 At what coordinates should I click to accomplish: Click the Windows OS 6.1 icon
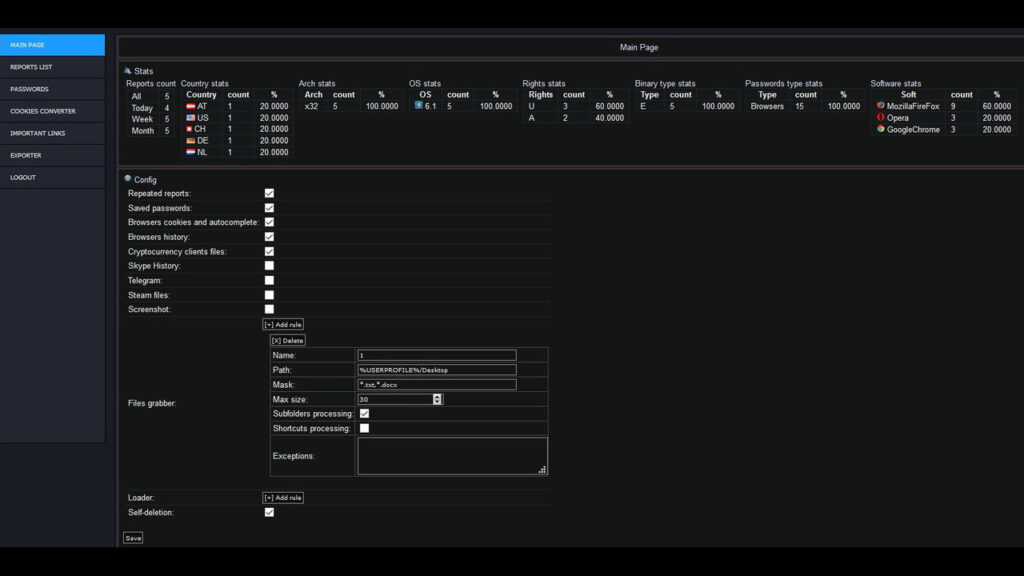point(419,106)
